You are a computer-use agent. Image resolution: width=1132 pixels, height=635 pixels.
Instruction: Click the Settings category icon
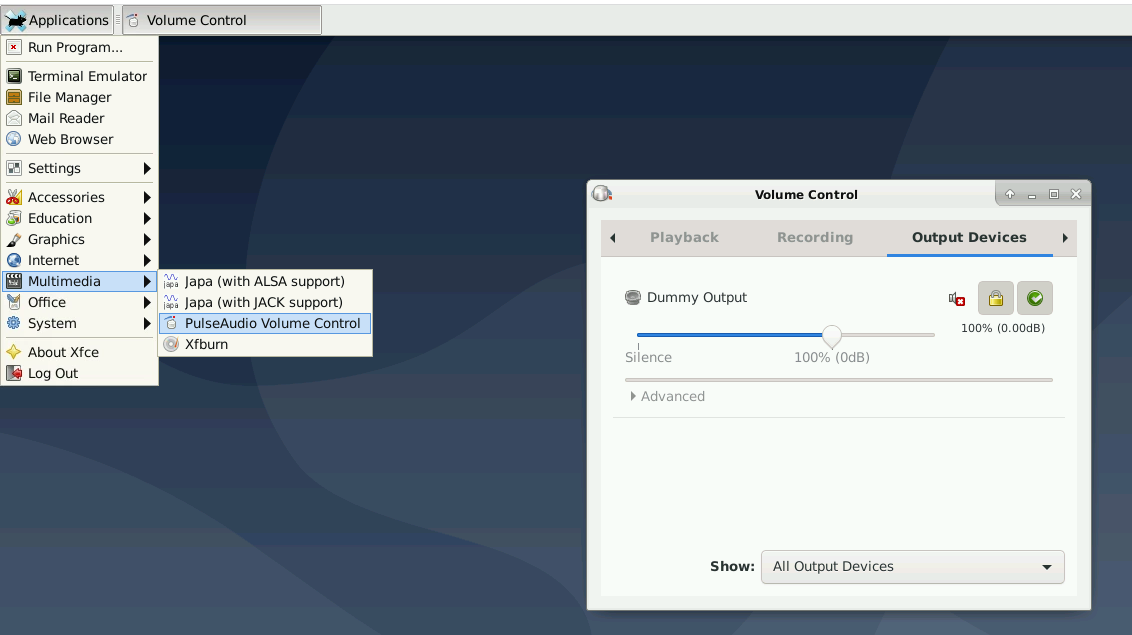point(14,168)
